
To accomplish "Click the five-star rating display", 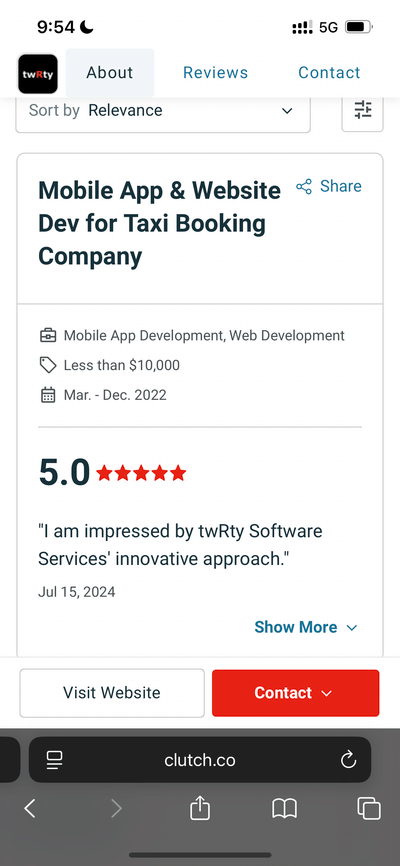I will tap(141, 473).
